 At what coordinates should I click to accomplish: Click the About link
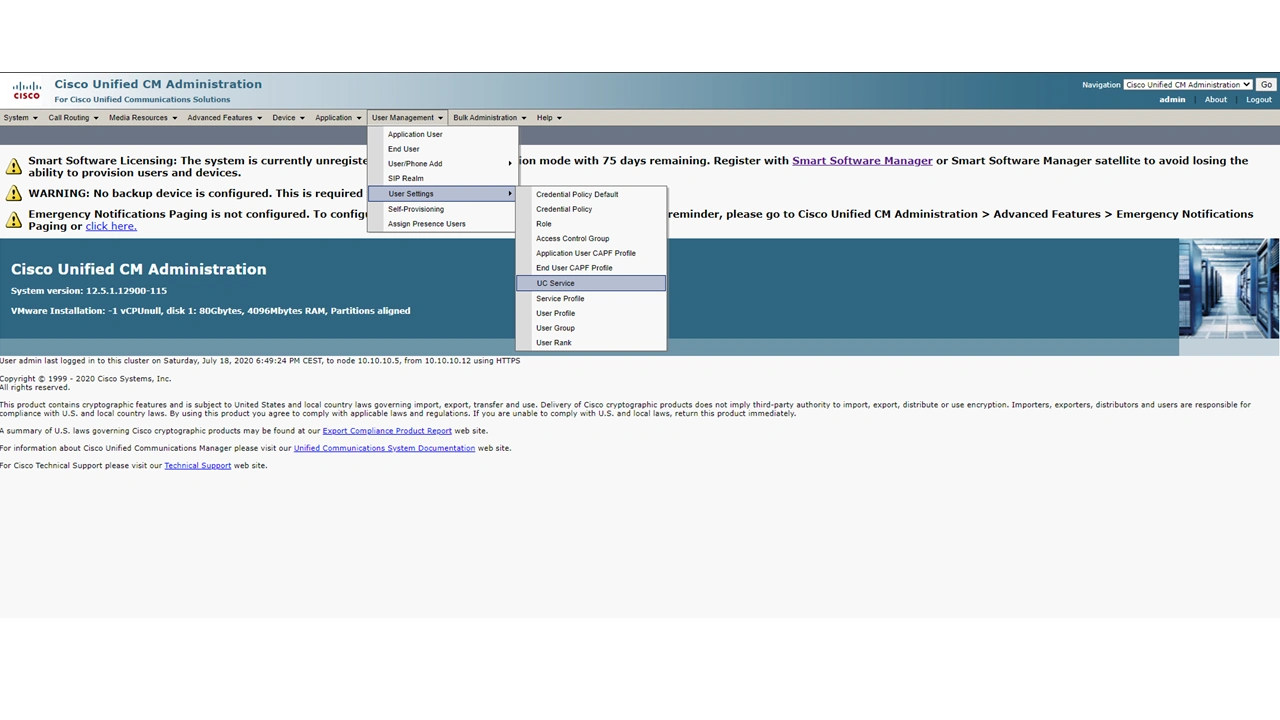pos(1216,100)
